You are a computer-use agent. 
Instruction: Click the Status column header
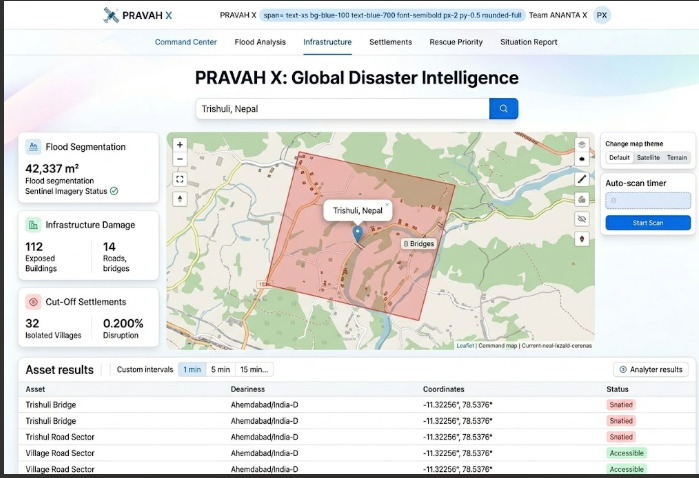click(x=617, y=389)
